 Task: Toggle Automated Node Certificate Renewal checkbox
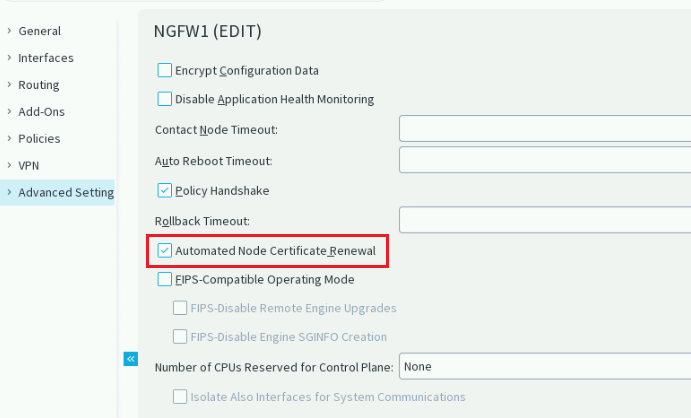165,251
